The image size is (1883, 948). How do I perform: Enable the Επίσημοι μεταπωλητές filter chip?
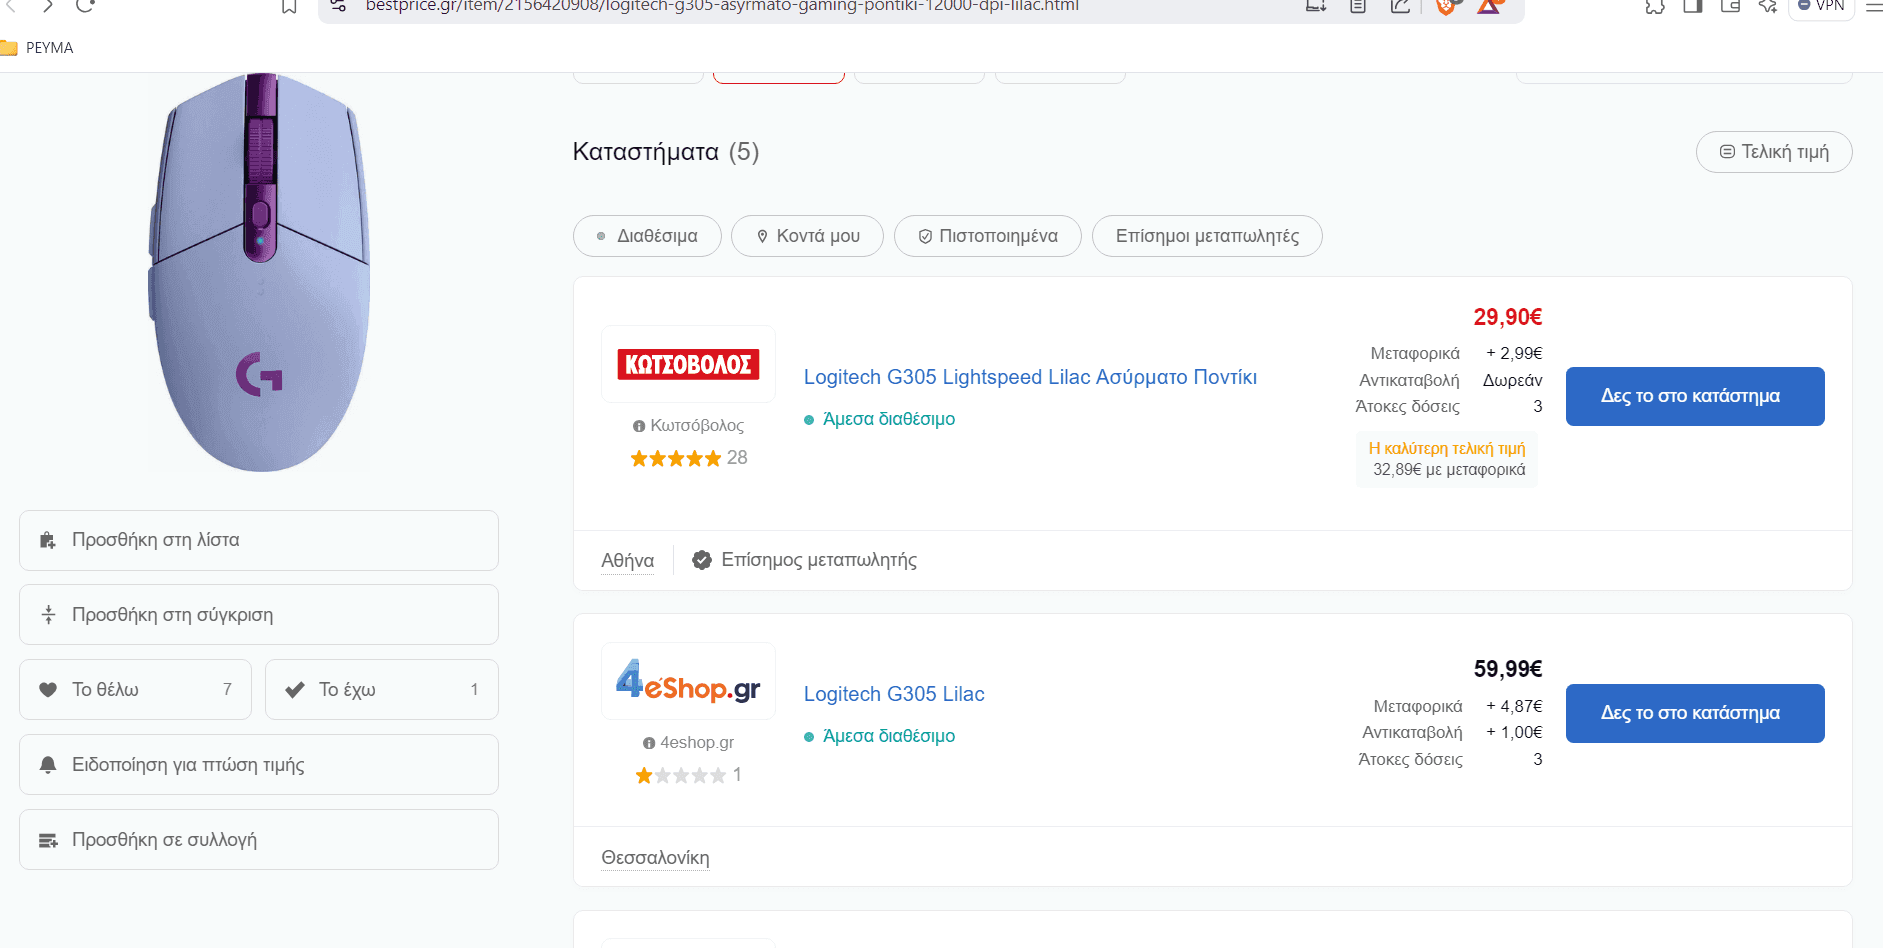pyautogui.click(x=1207, y=236)
